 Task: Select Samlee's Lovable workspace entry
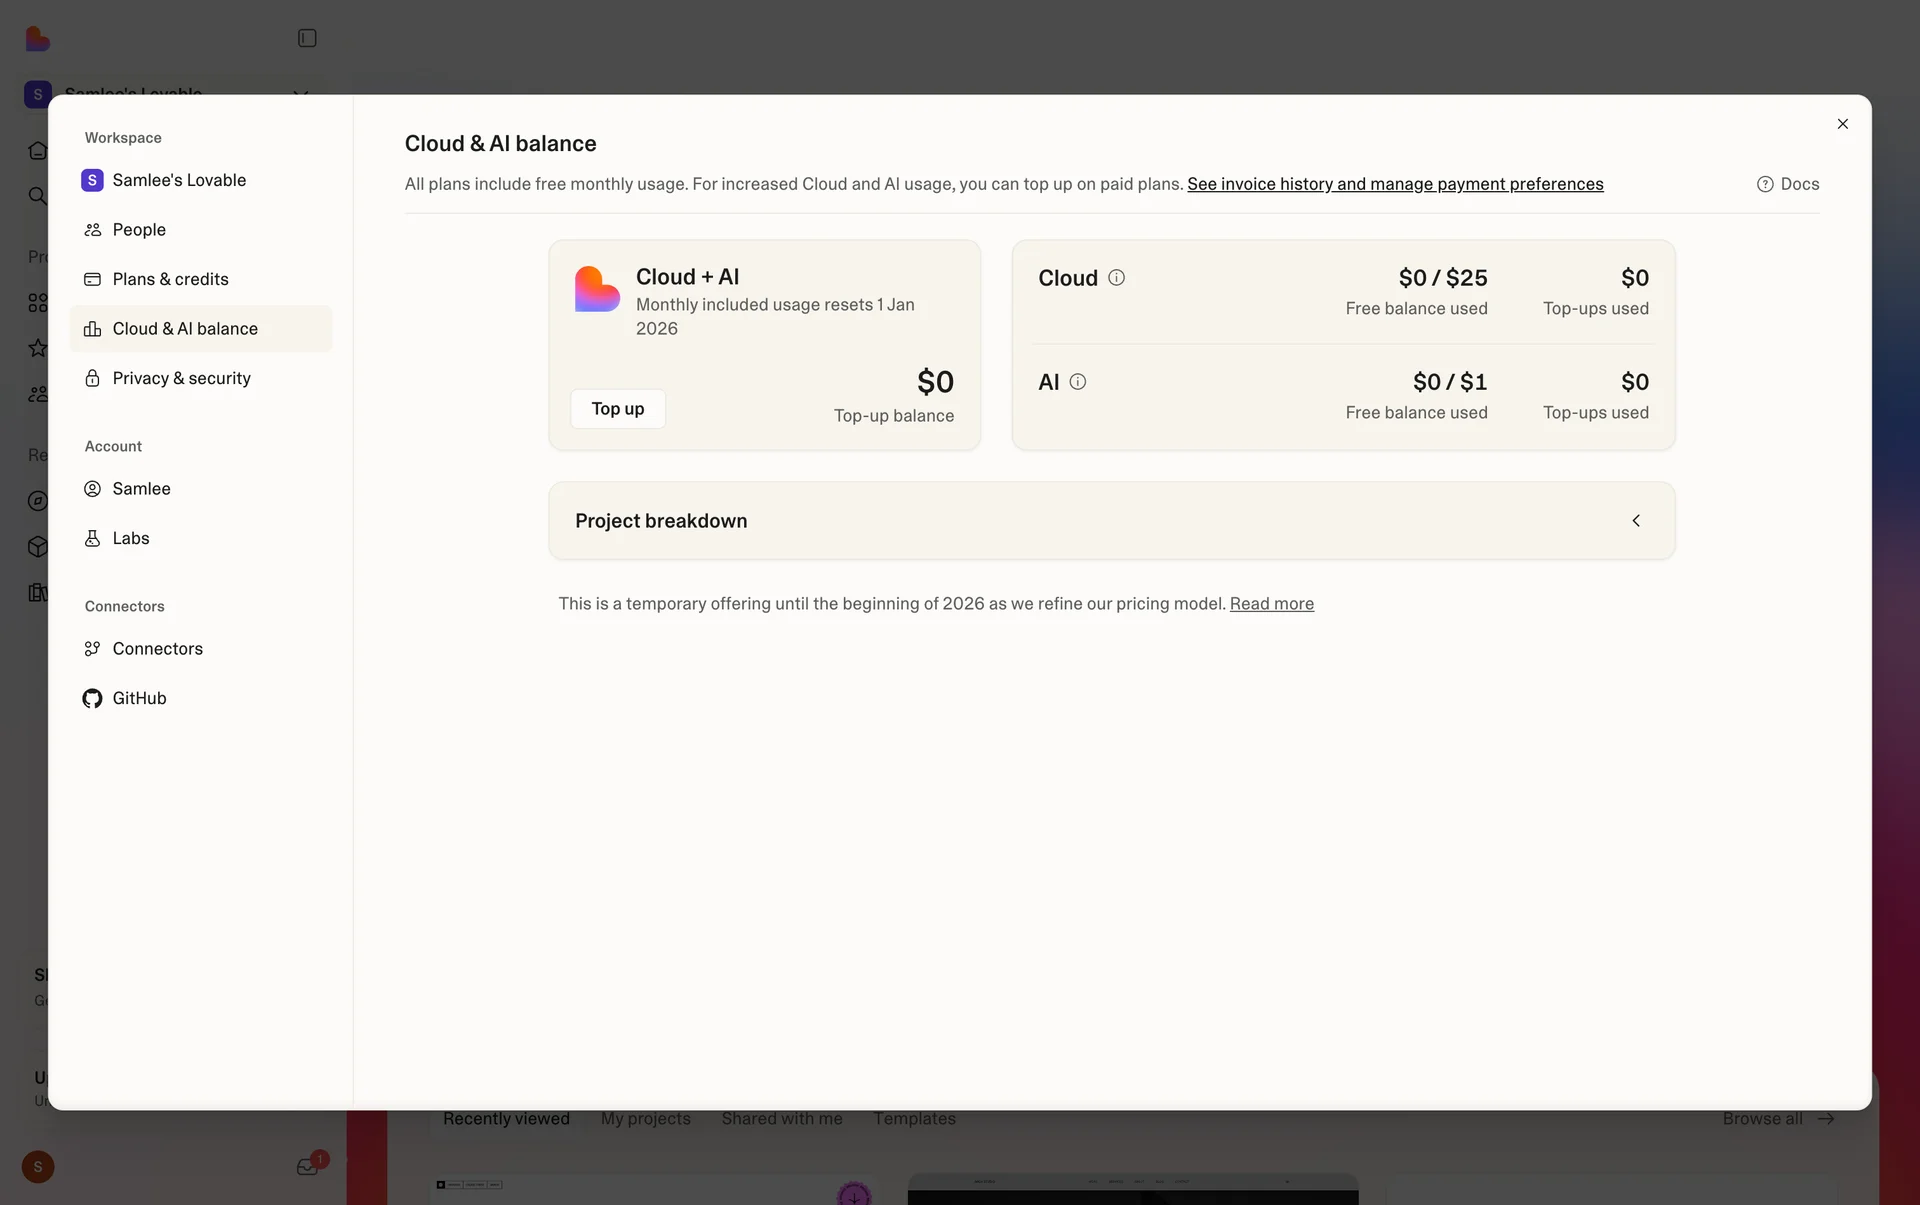pos(179,180)
